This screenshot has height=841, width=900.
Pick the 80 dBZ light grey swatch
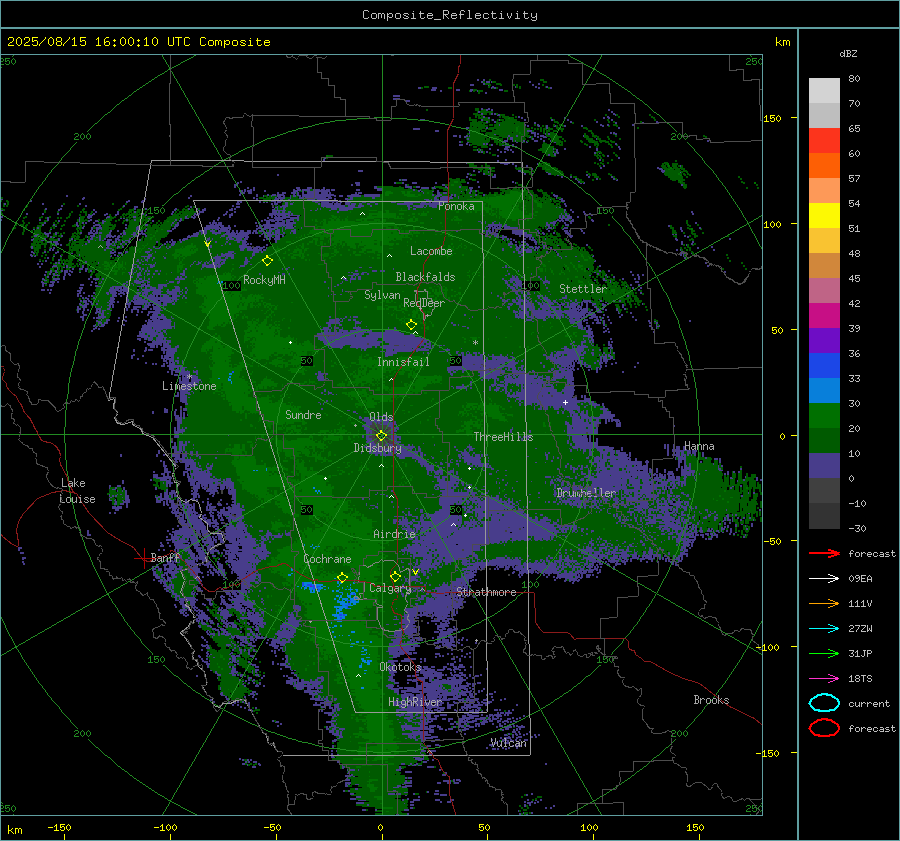point(824,90)
